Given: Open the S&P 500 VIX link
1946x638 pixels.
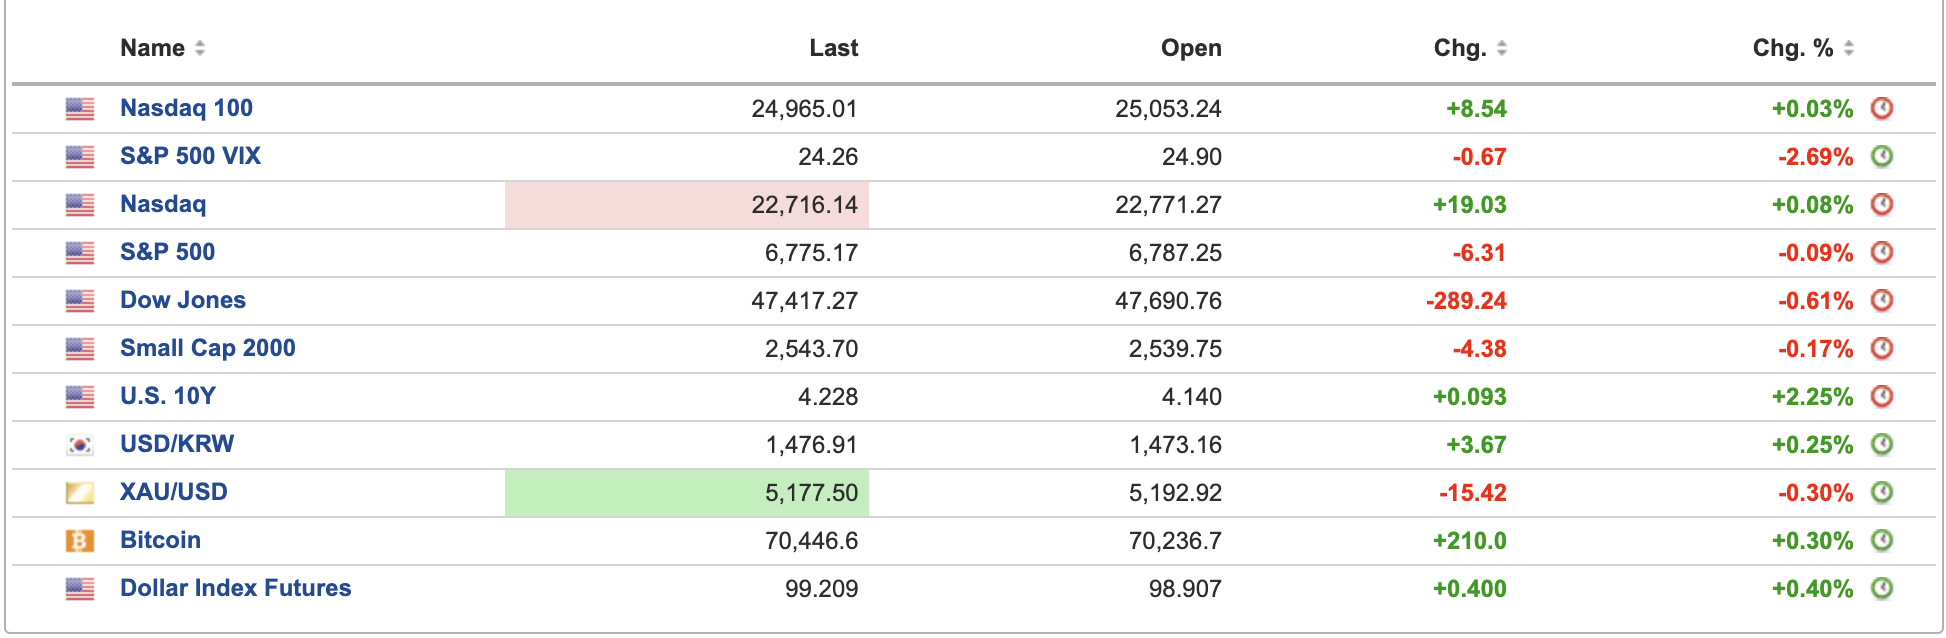Looking at the screenshot, I should click(x=190, y=156).
